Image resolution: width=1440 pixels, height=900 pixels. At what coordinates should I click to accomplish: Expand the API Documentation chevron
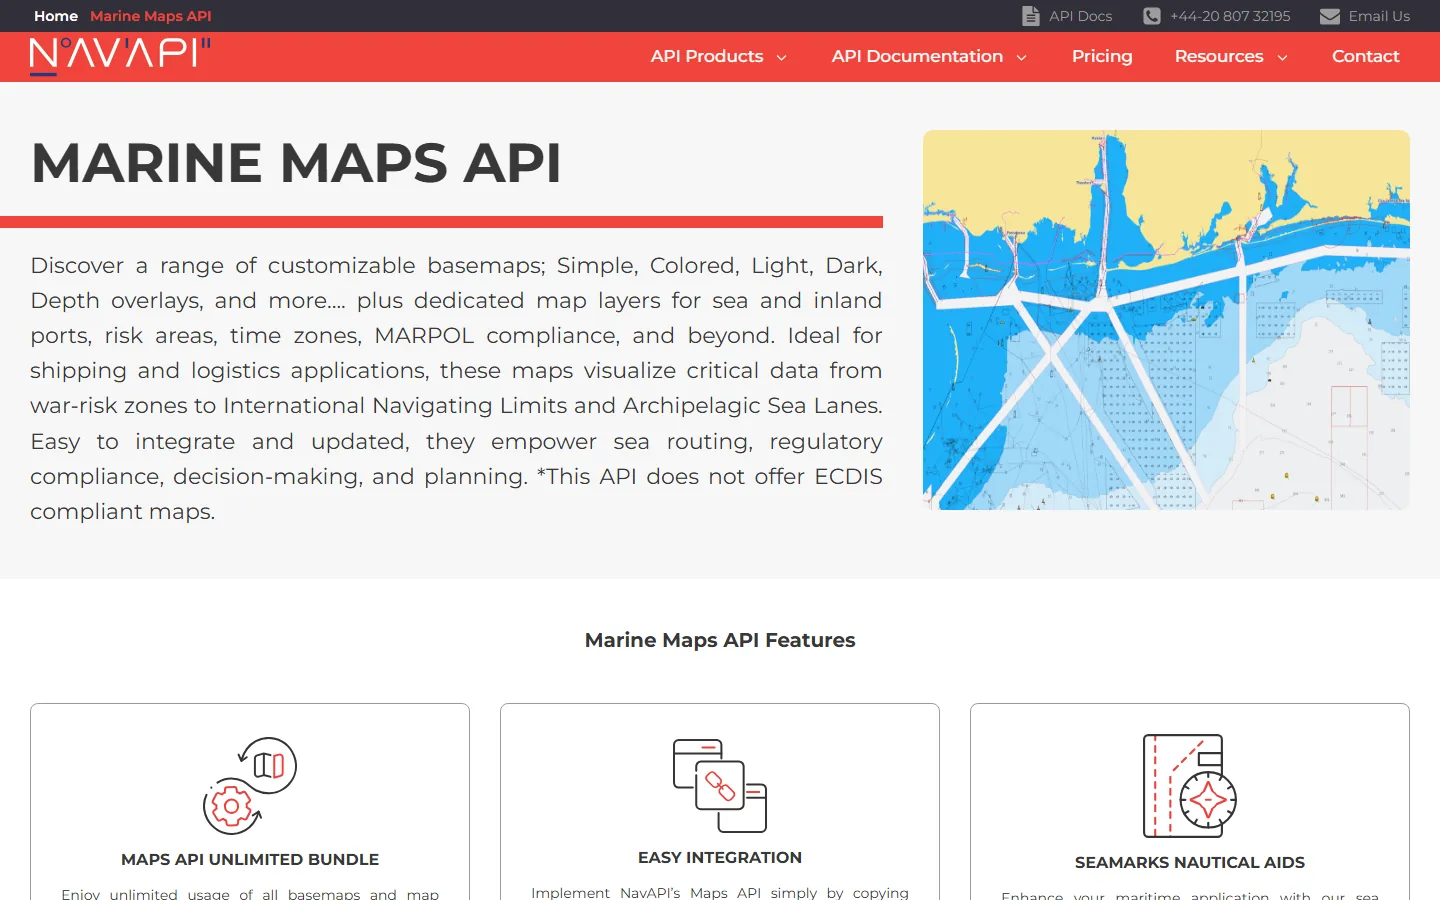point(1021,58)
